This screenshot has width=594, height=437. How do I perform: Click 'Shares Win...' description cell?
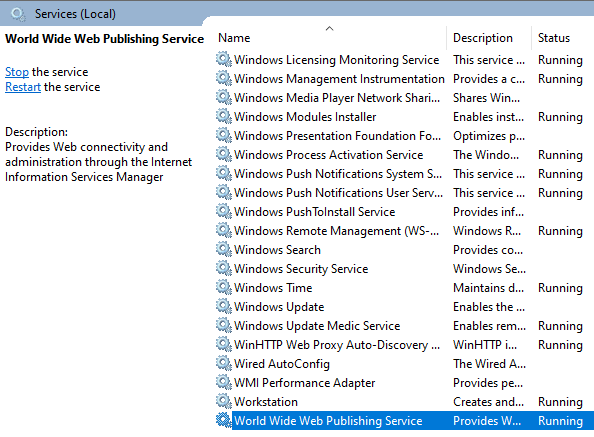486,98
